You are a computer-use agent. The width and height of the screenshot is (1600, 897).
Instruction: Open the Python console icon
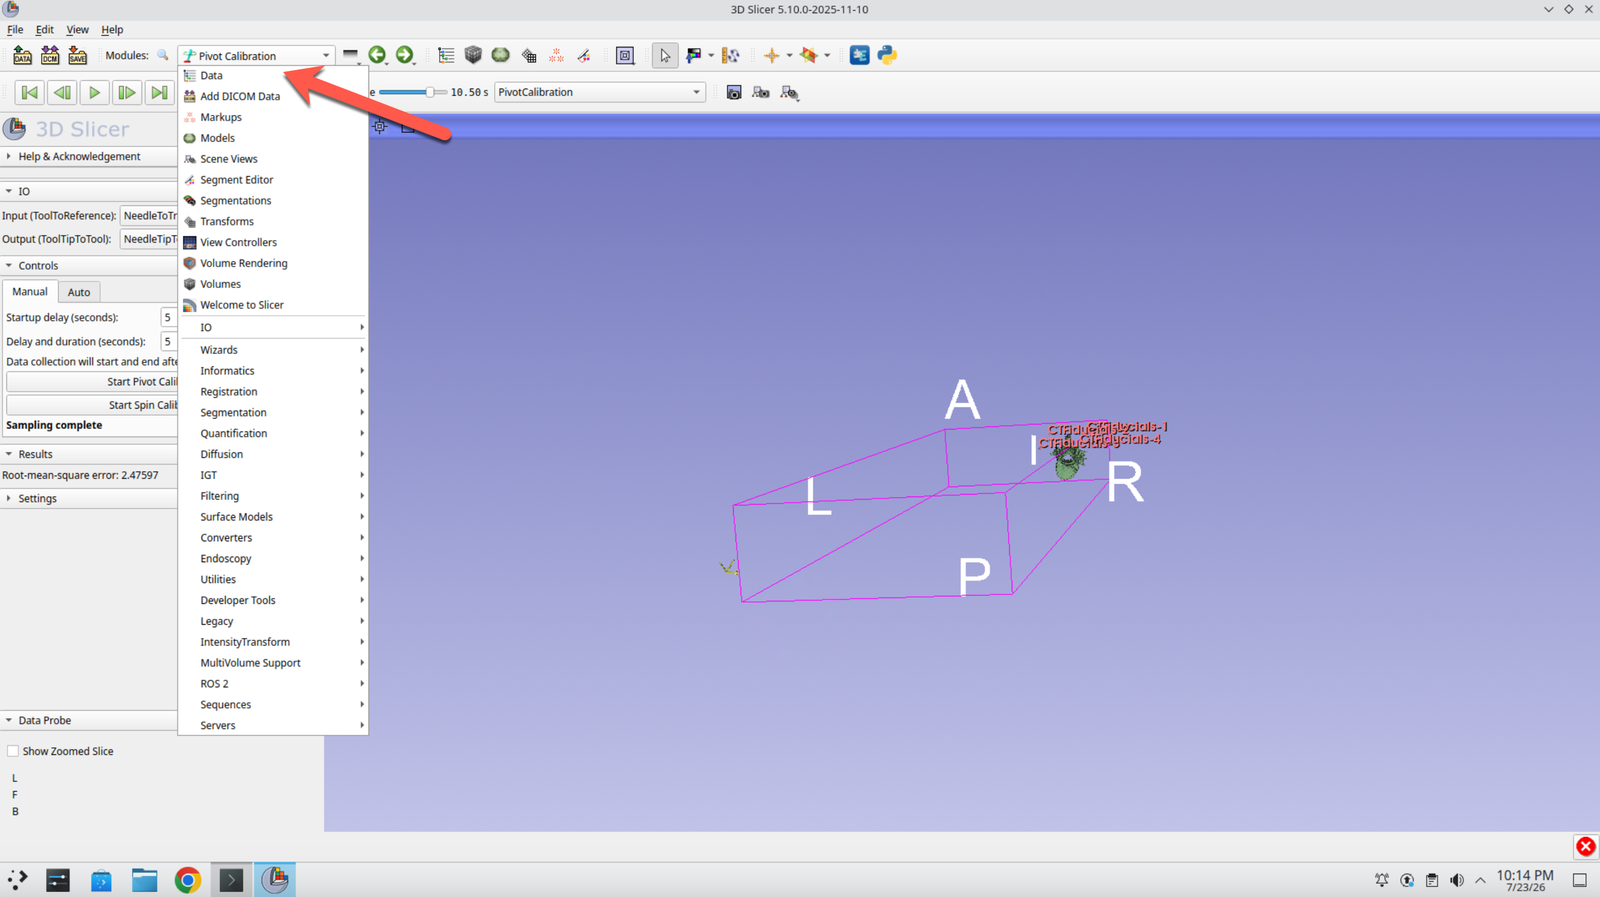click(x=887, y=55)
